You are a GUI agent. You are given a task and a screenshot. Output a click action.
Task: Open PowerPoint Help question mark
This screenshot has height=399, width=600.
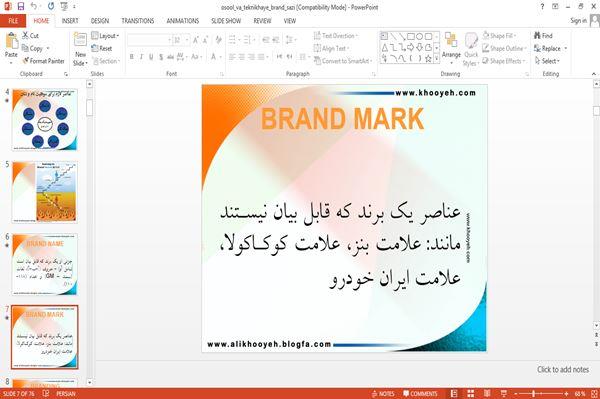(x=542, y=7)
